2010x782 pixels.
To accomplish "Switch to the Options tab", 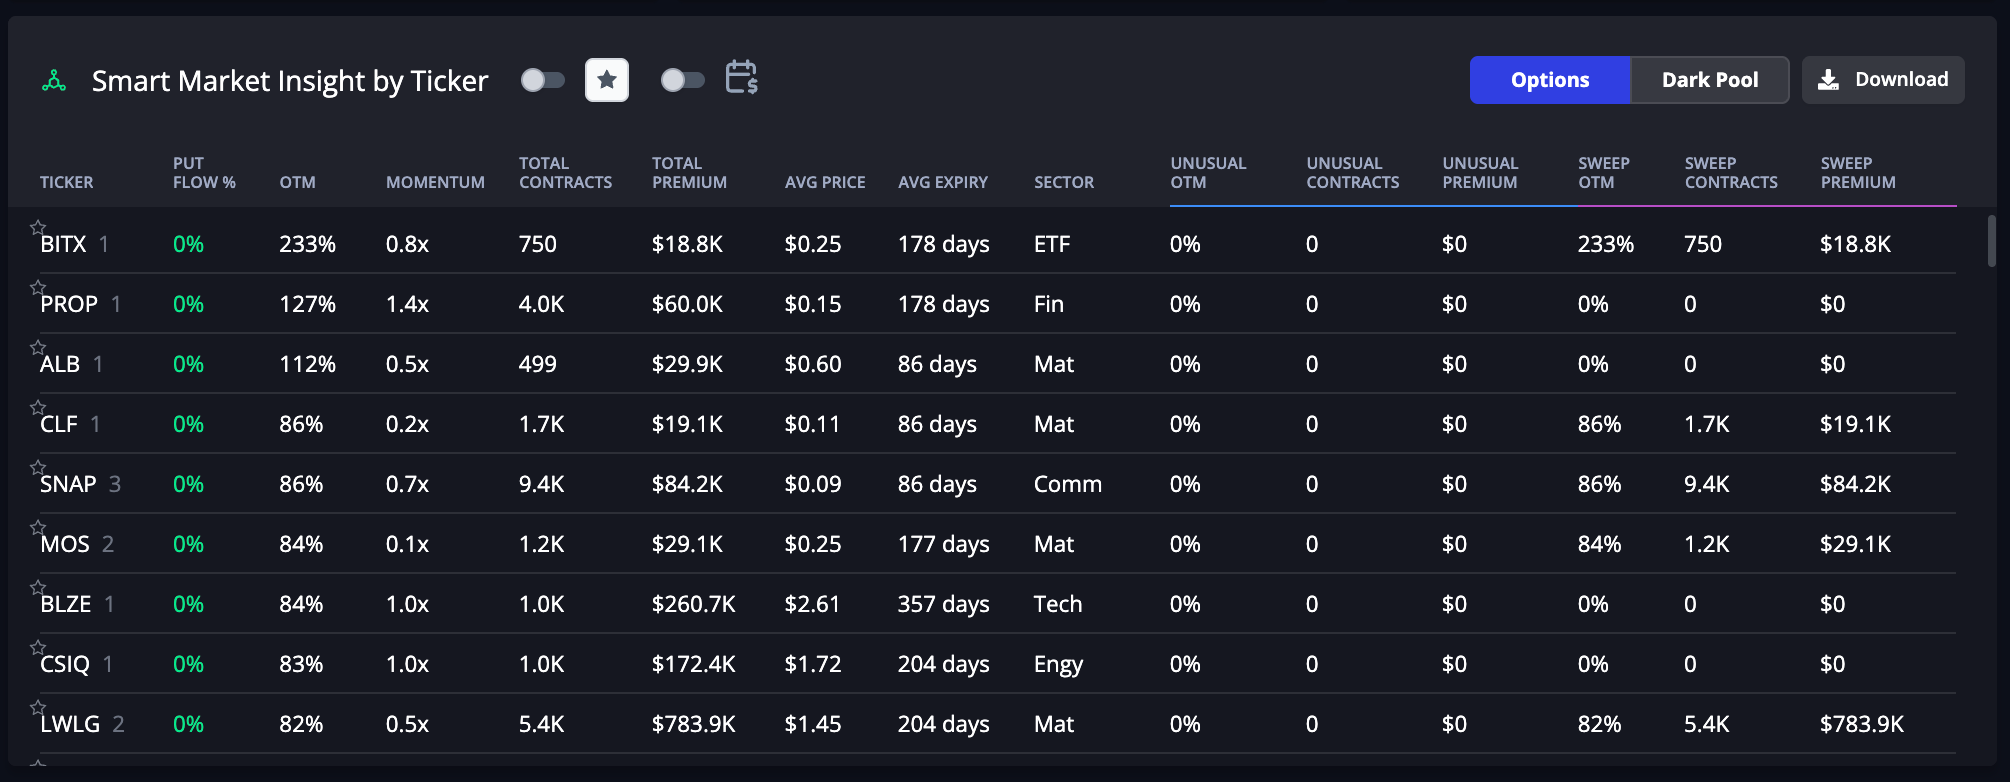I will coord(1550,80).
